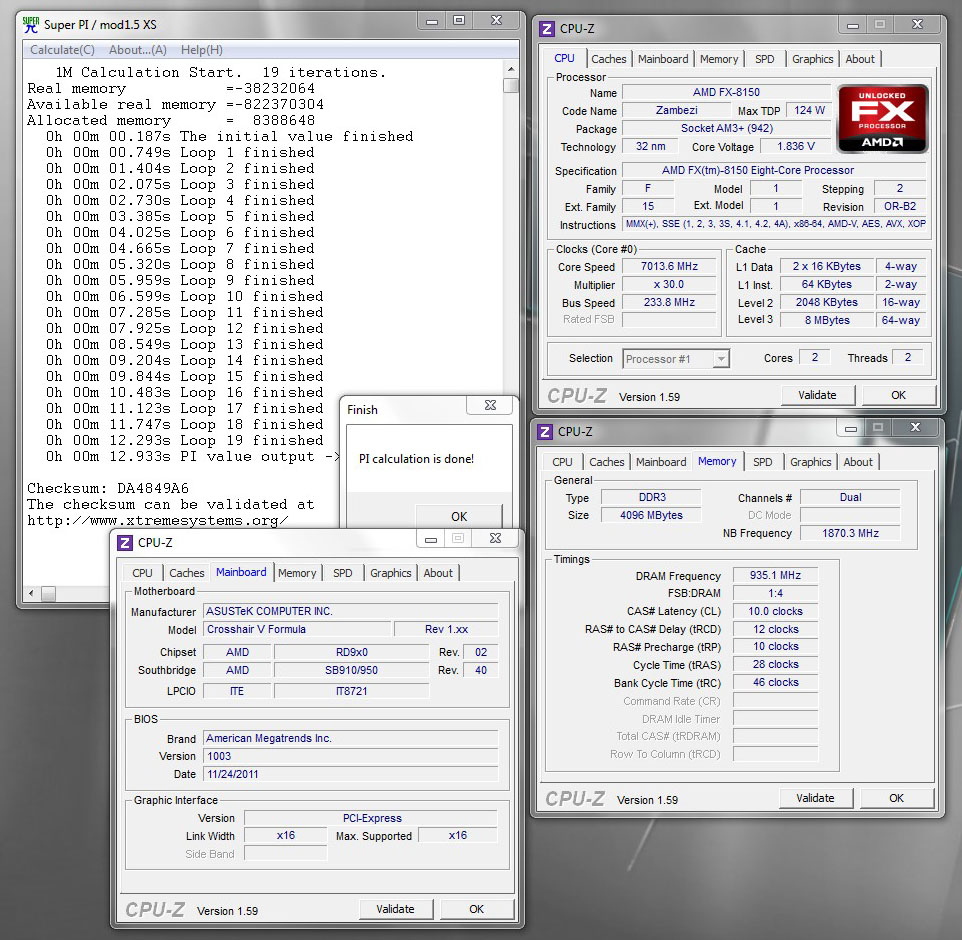Viewport: 962px width, 940px height.
Task: Switch to Caches tab in CPU window
Action: (609, 59)
